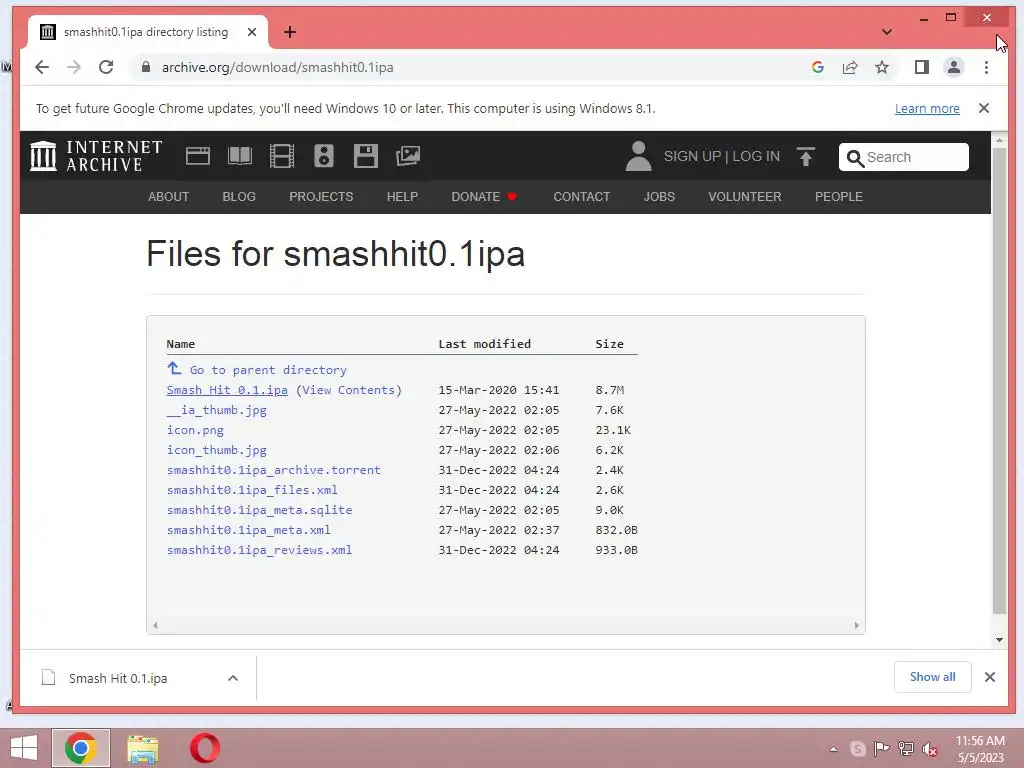Open the Video film icon
1024x768 pixels.
pyautogui.click(x=281, y=156)
